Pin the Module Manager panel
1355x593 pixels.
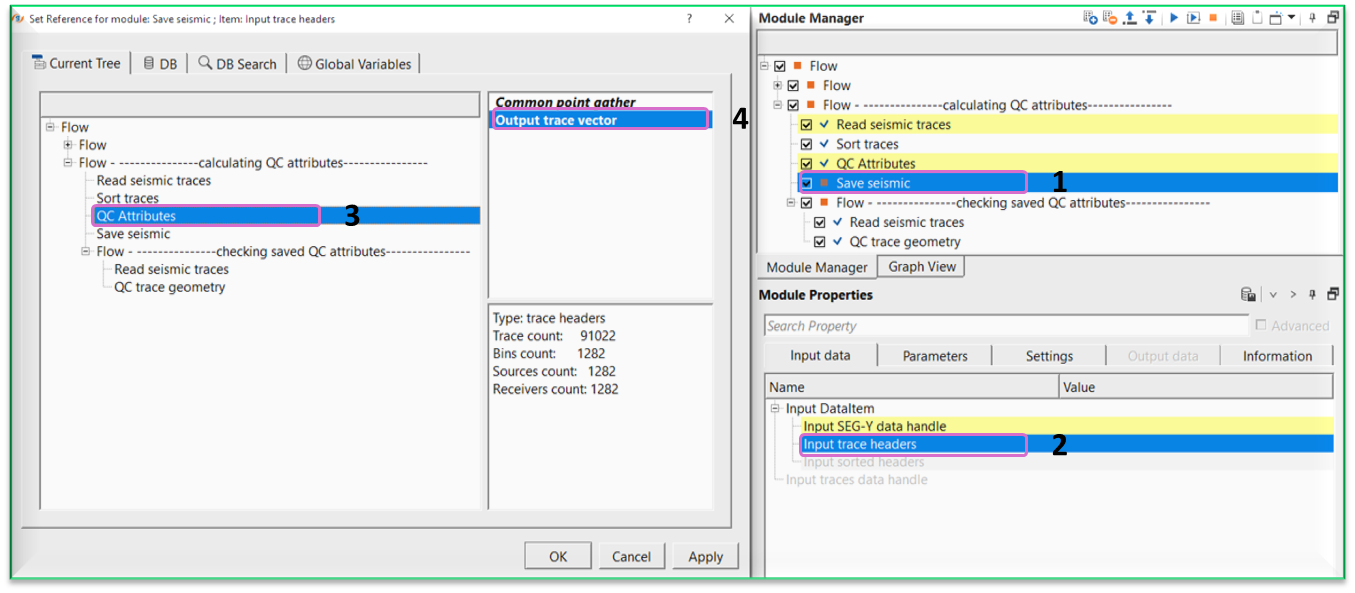click(1312, 17)
